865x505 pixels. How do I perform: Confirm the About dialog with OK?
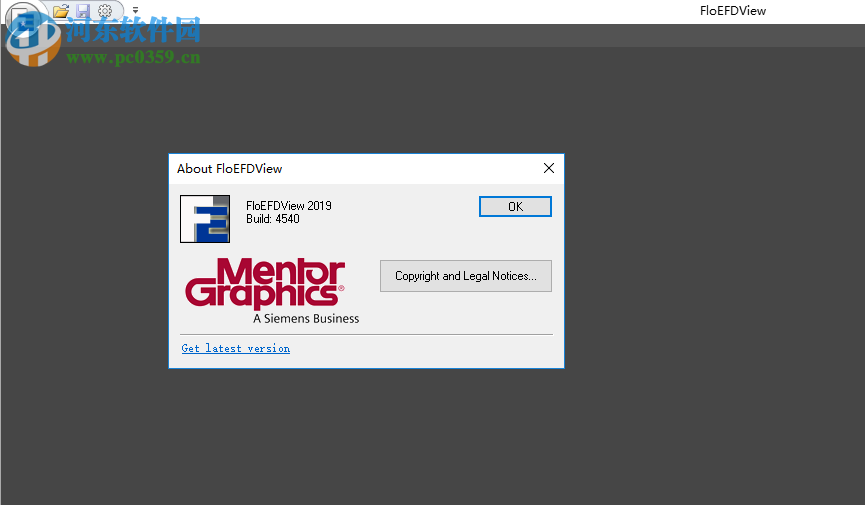tap(515, 206)
